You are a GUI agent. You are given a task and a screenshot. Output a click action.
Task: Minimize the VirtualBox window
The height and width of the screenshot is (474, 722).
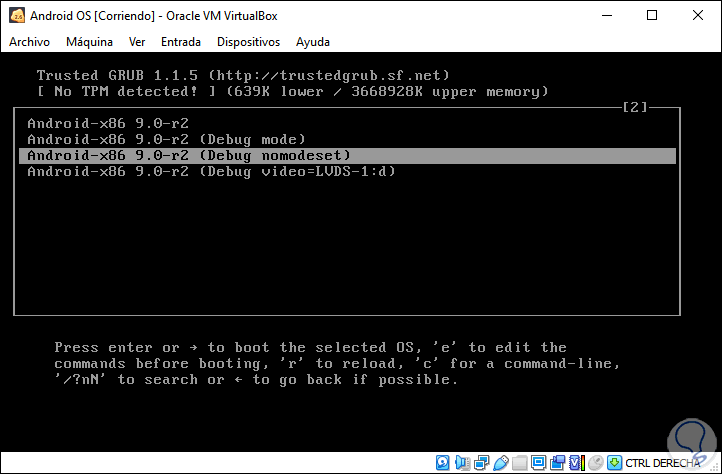(x=607, y=16)
